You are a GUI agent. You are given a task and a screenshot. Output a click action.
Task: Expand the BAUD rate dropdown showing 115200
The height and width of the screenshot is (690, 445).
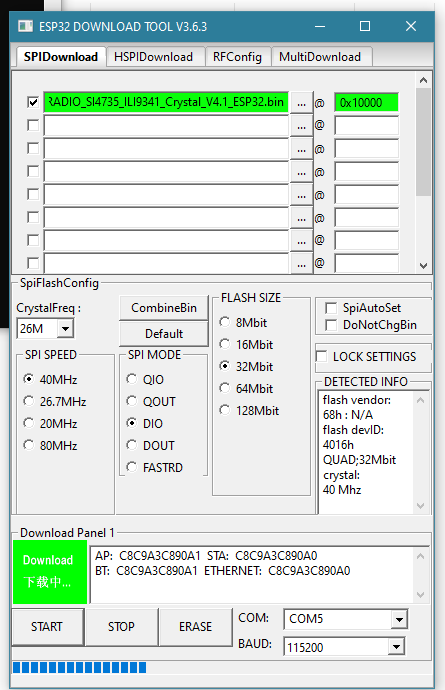point(397,647)
